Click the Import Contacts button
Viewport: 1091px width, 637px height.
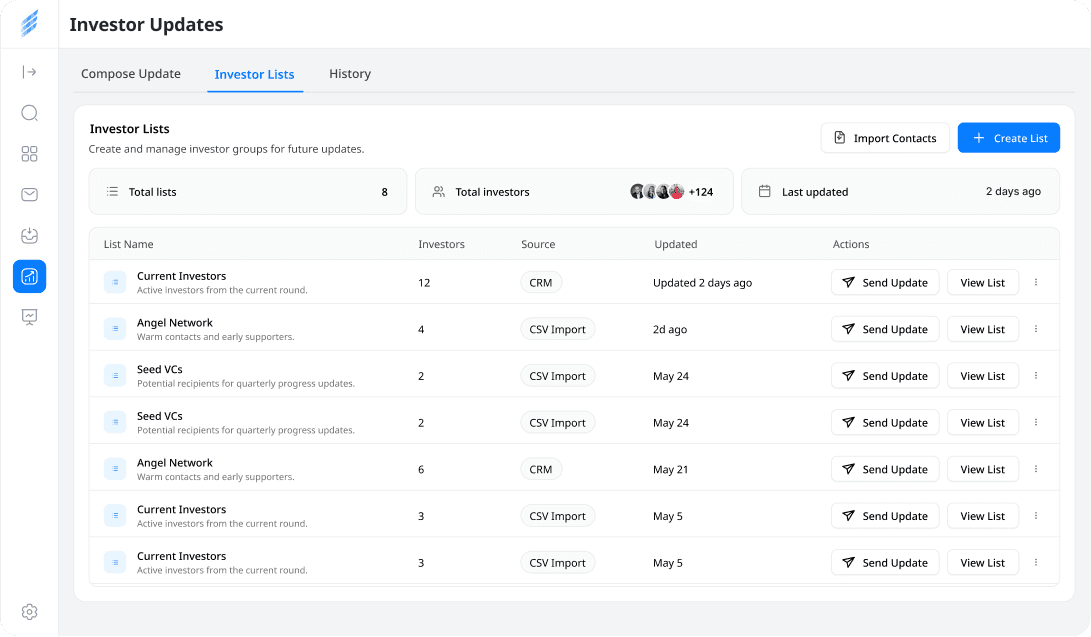(x=885, y=138)
